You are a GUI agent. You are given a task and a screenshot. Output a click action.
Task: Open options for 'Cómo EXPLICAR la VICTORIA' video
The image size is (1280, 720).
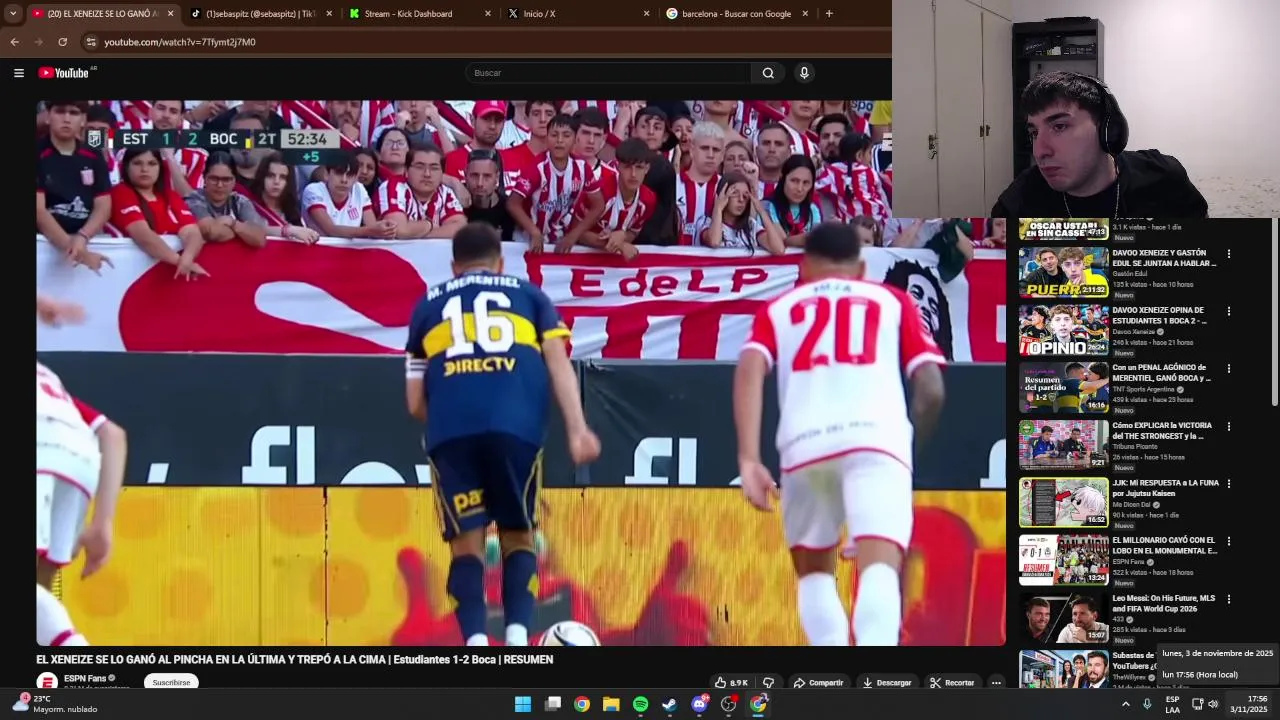pyautogui.click(x=1229, y=426)
